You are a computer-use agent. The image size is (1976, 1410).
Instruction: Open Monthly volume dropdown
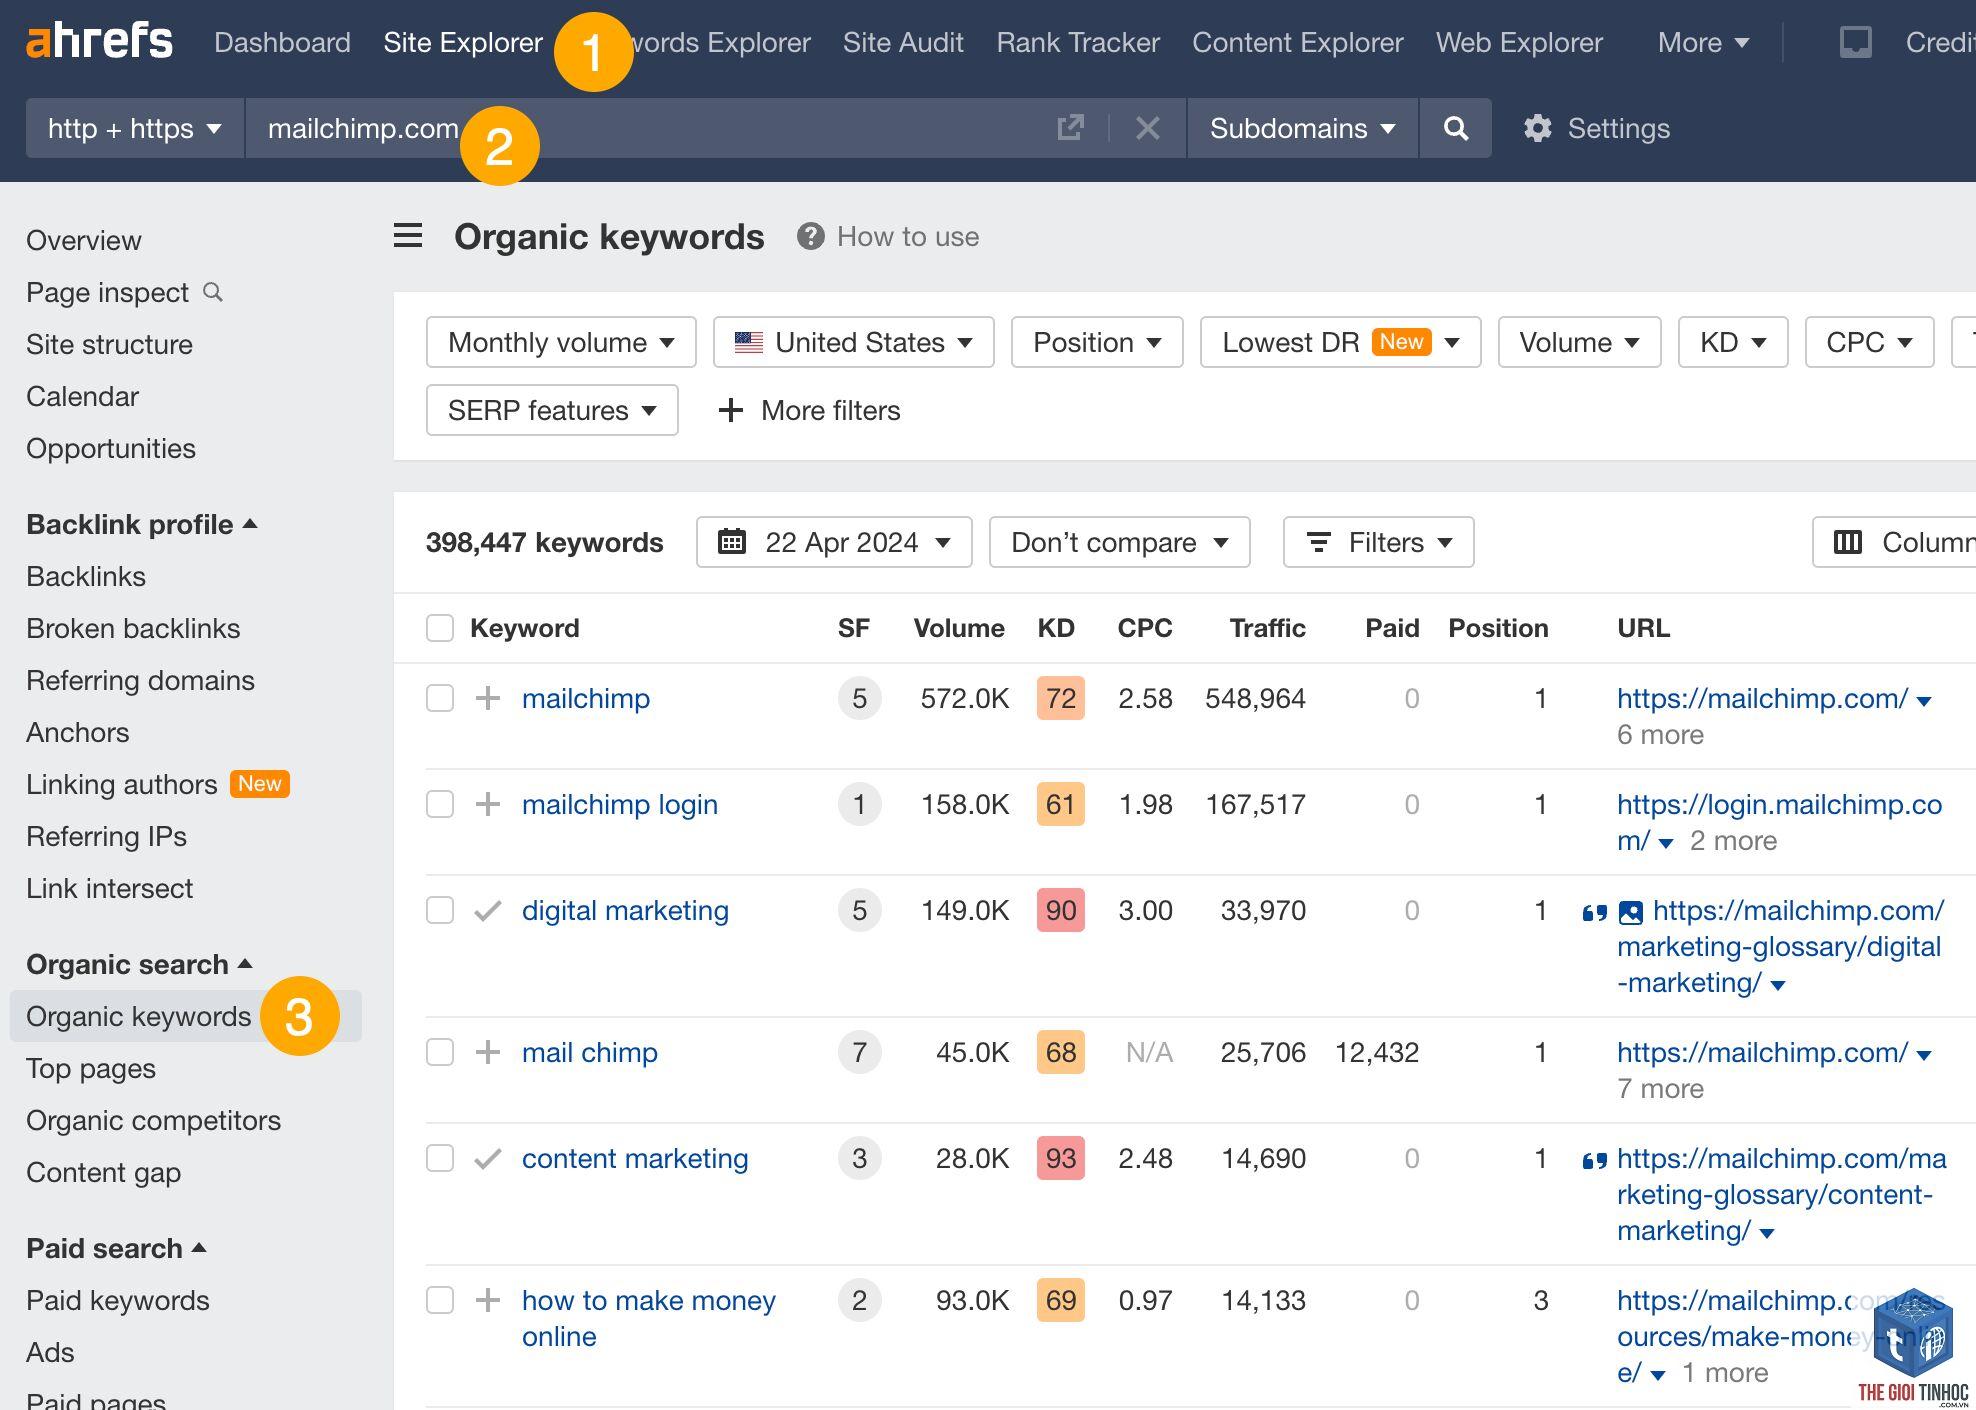pyautogui.click(x=561, y=342)
